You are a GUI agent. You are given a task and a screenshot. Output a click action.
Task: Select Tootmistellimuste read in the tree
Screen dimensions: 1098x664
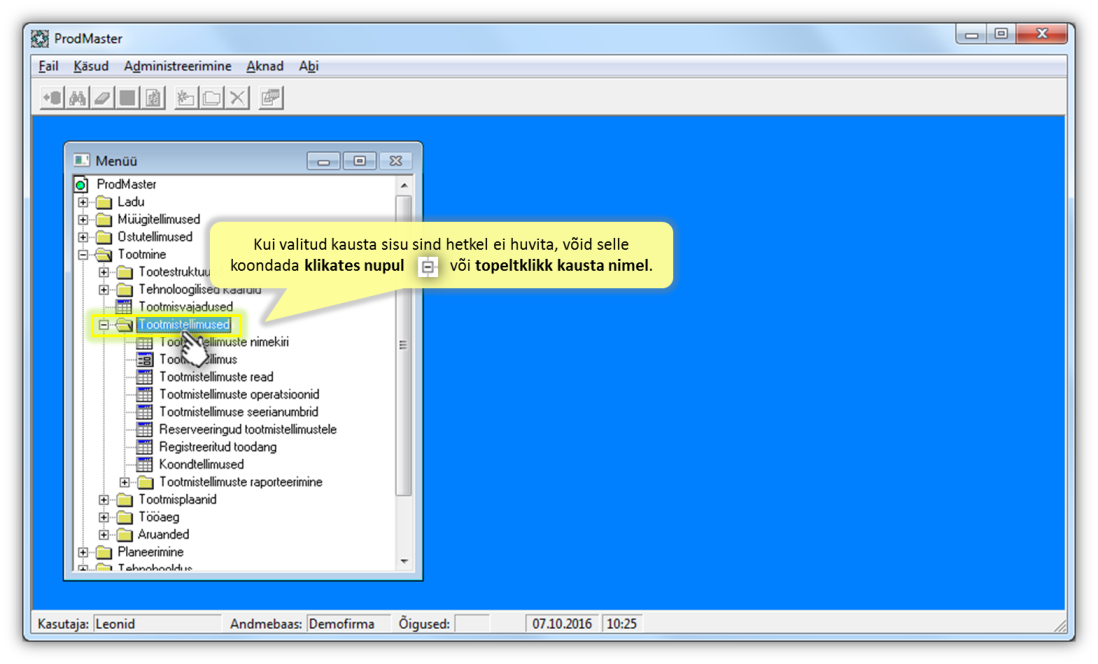click(x=216, y=377)
